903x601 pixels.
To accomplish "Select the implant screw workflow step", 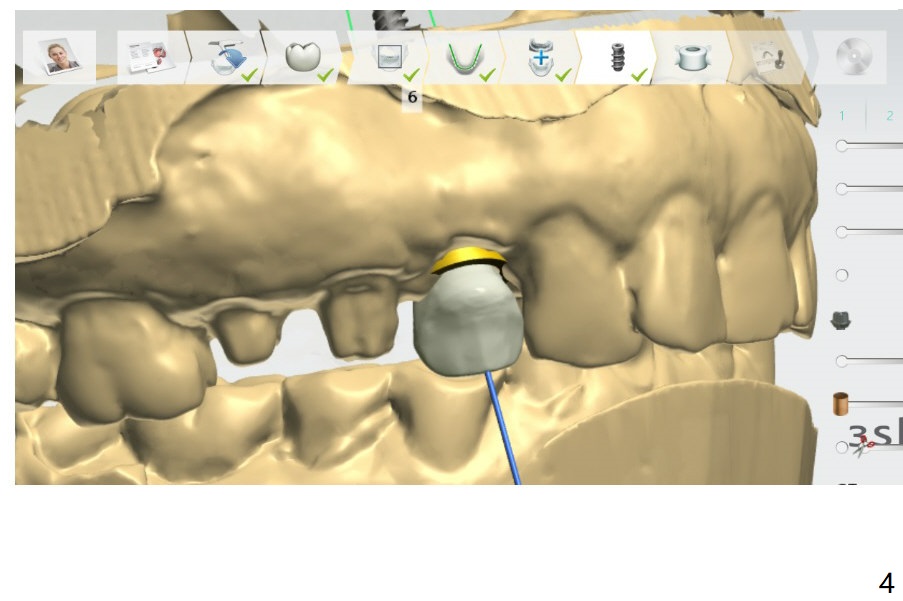I will tap(616, 58).
